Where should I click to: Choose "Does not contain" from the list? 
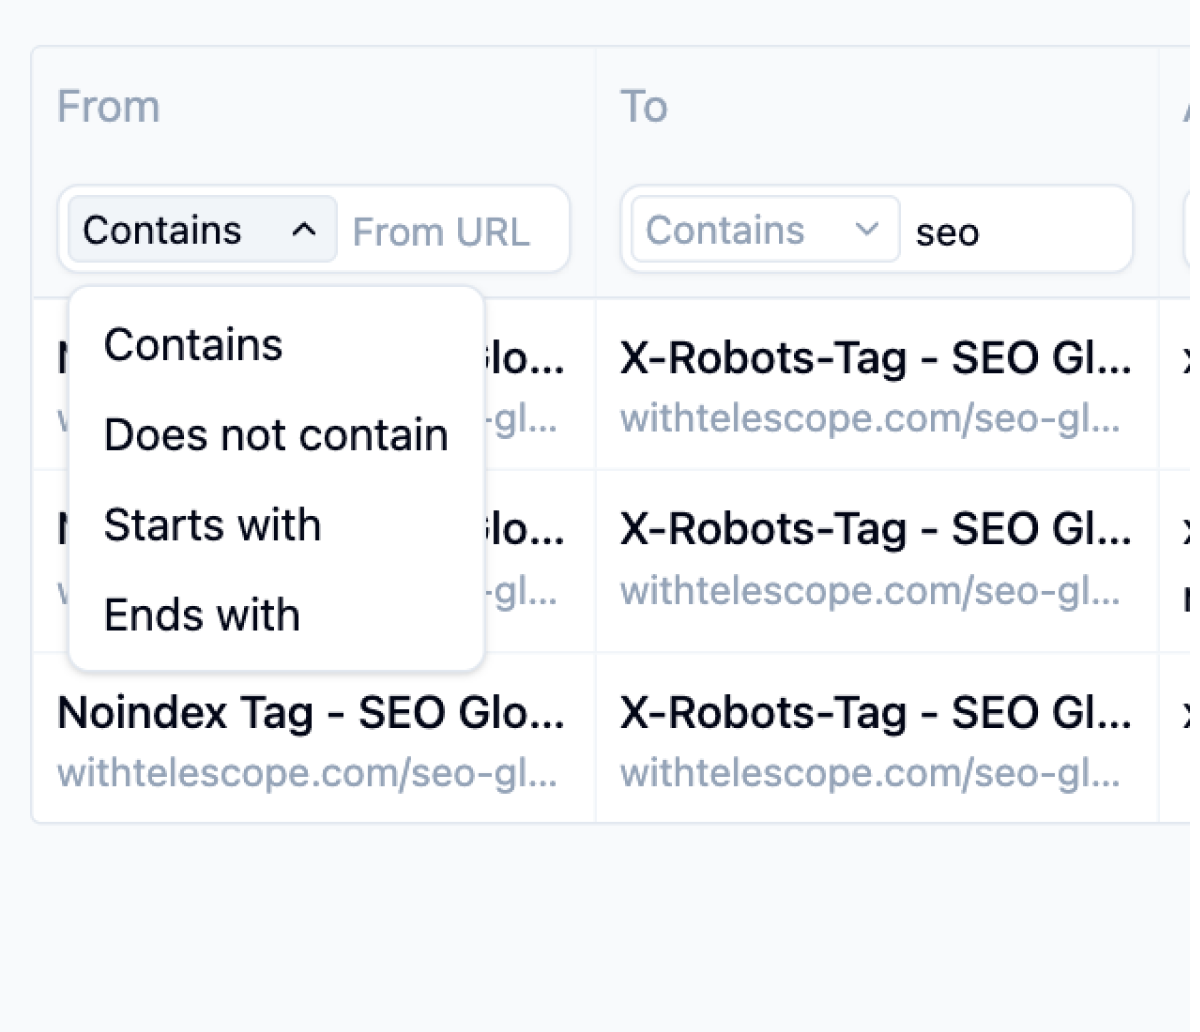(275, 435)
